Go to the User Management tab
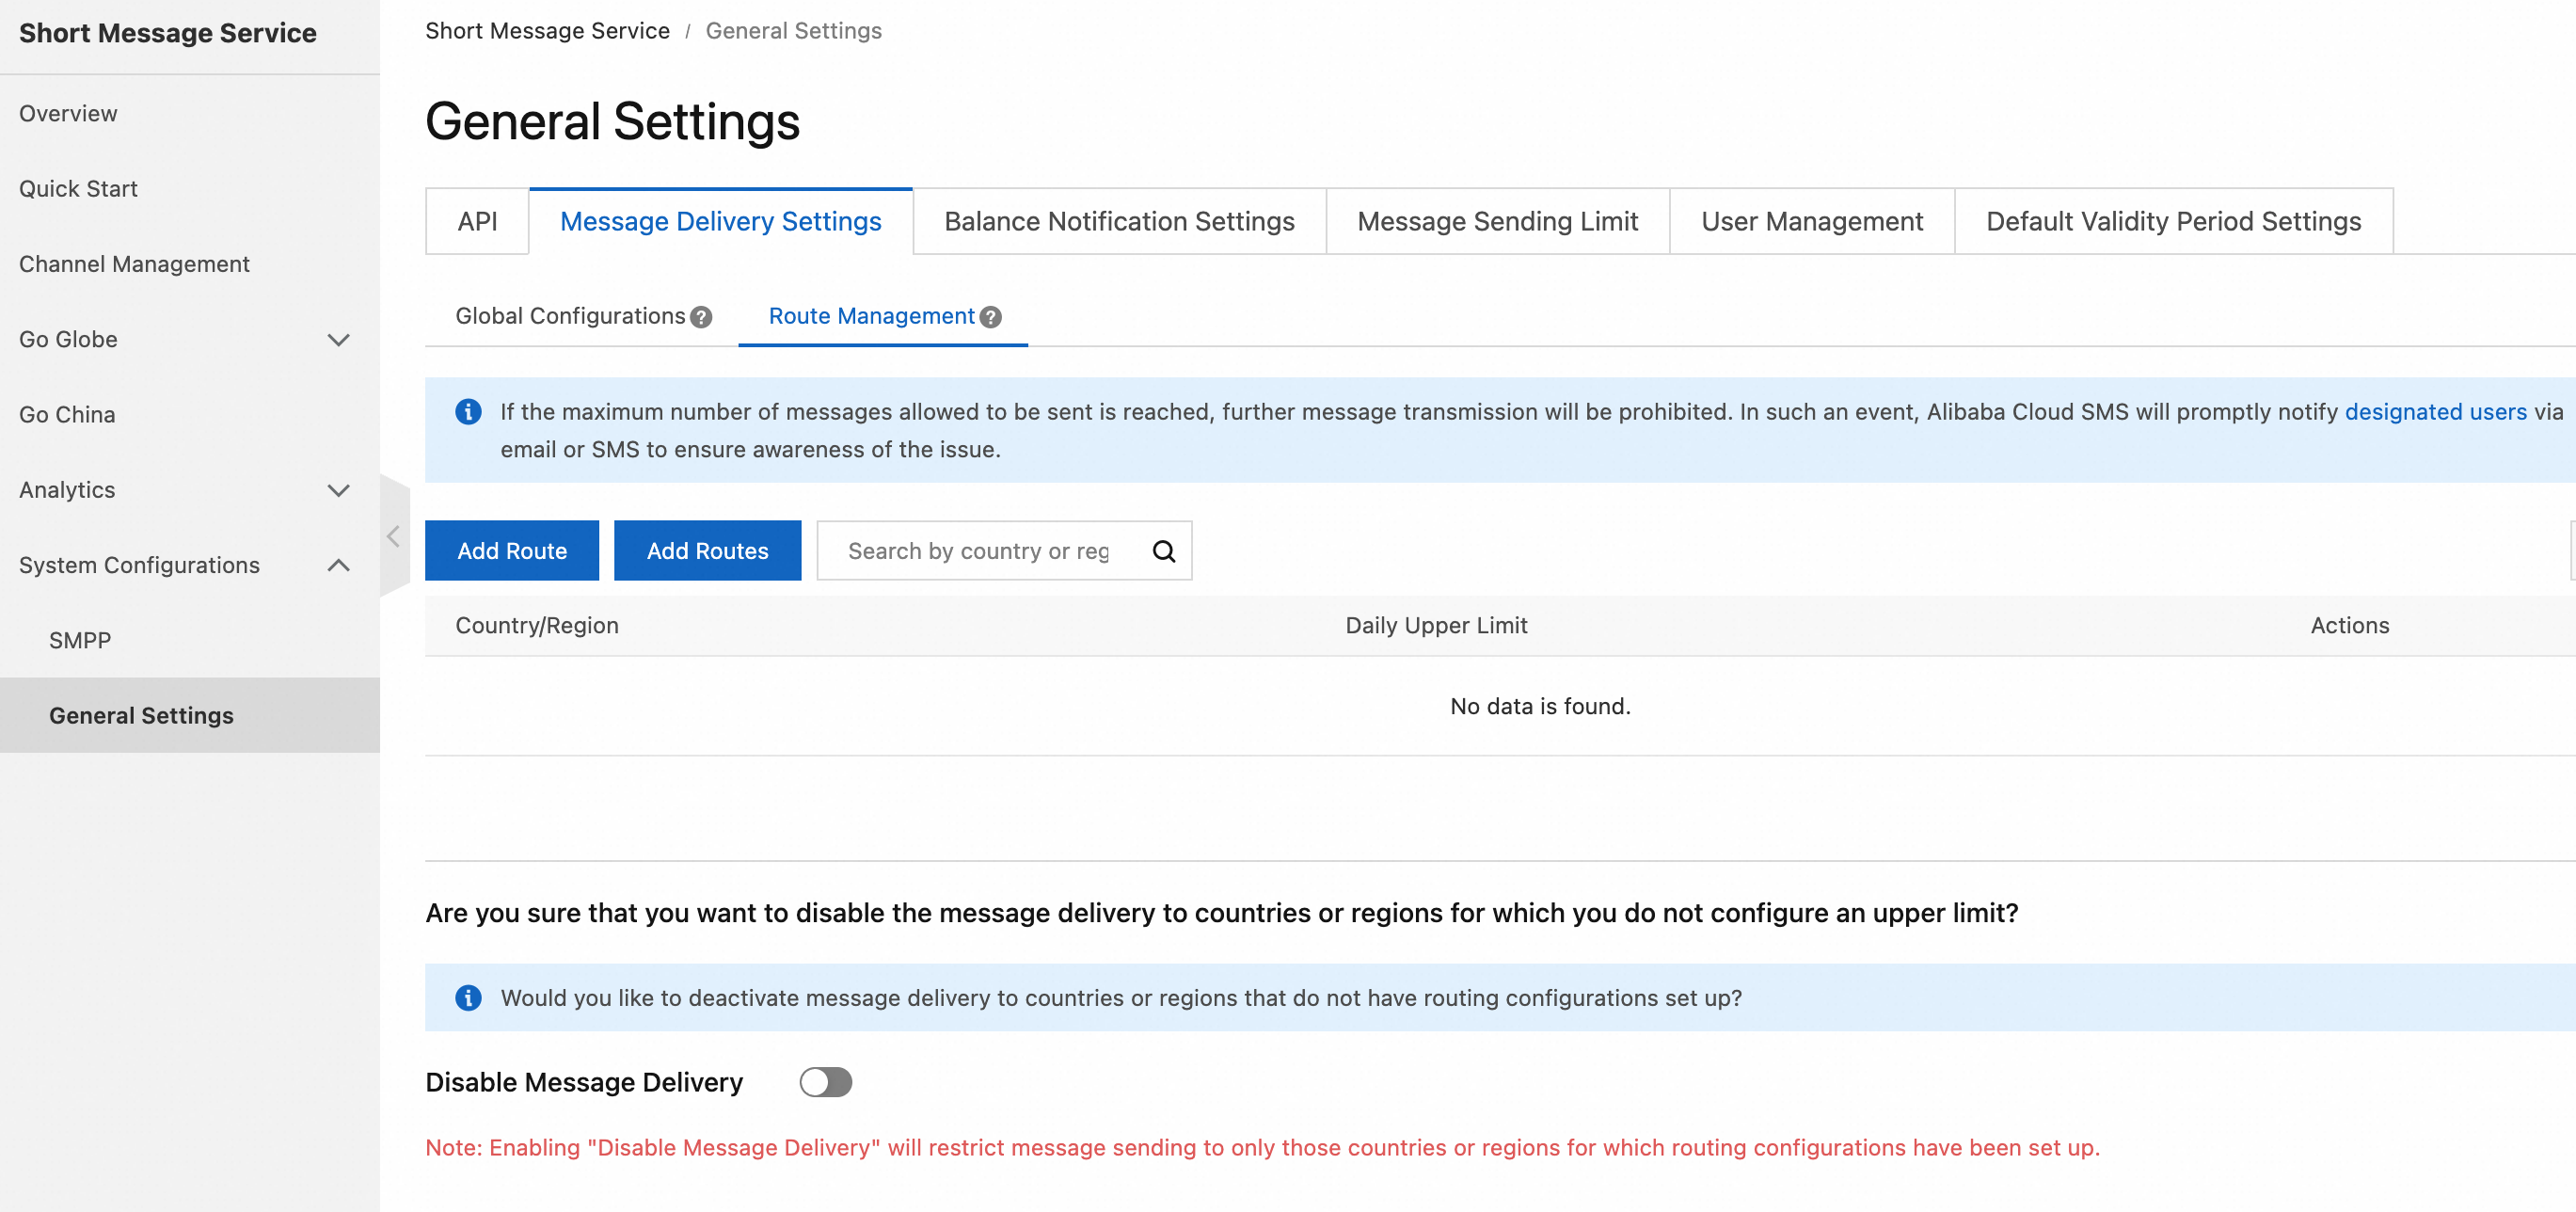This screenshot has width=2576, height=1212. click(x=1811, y=221)
